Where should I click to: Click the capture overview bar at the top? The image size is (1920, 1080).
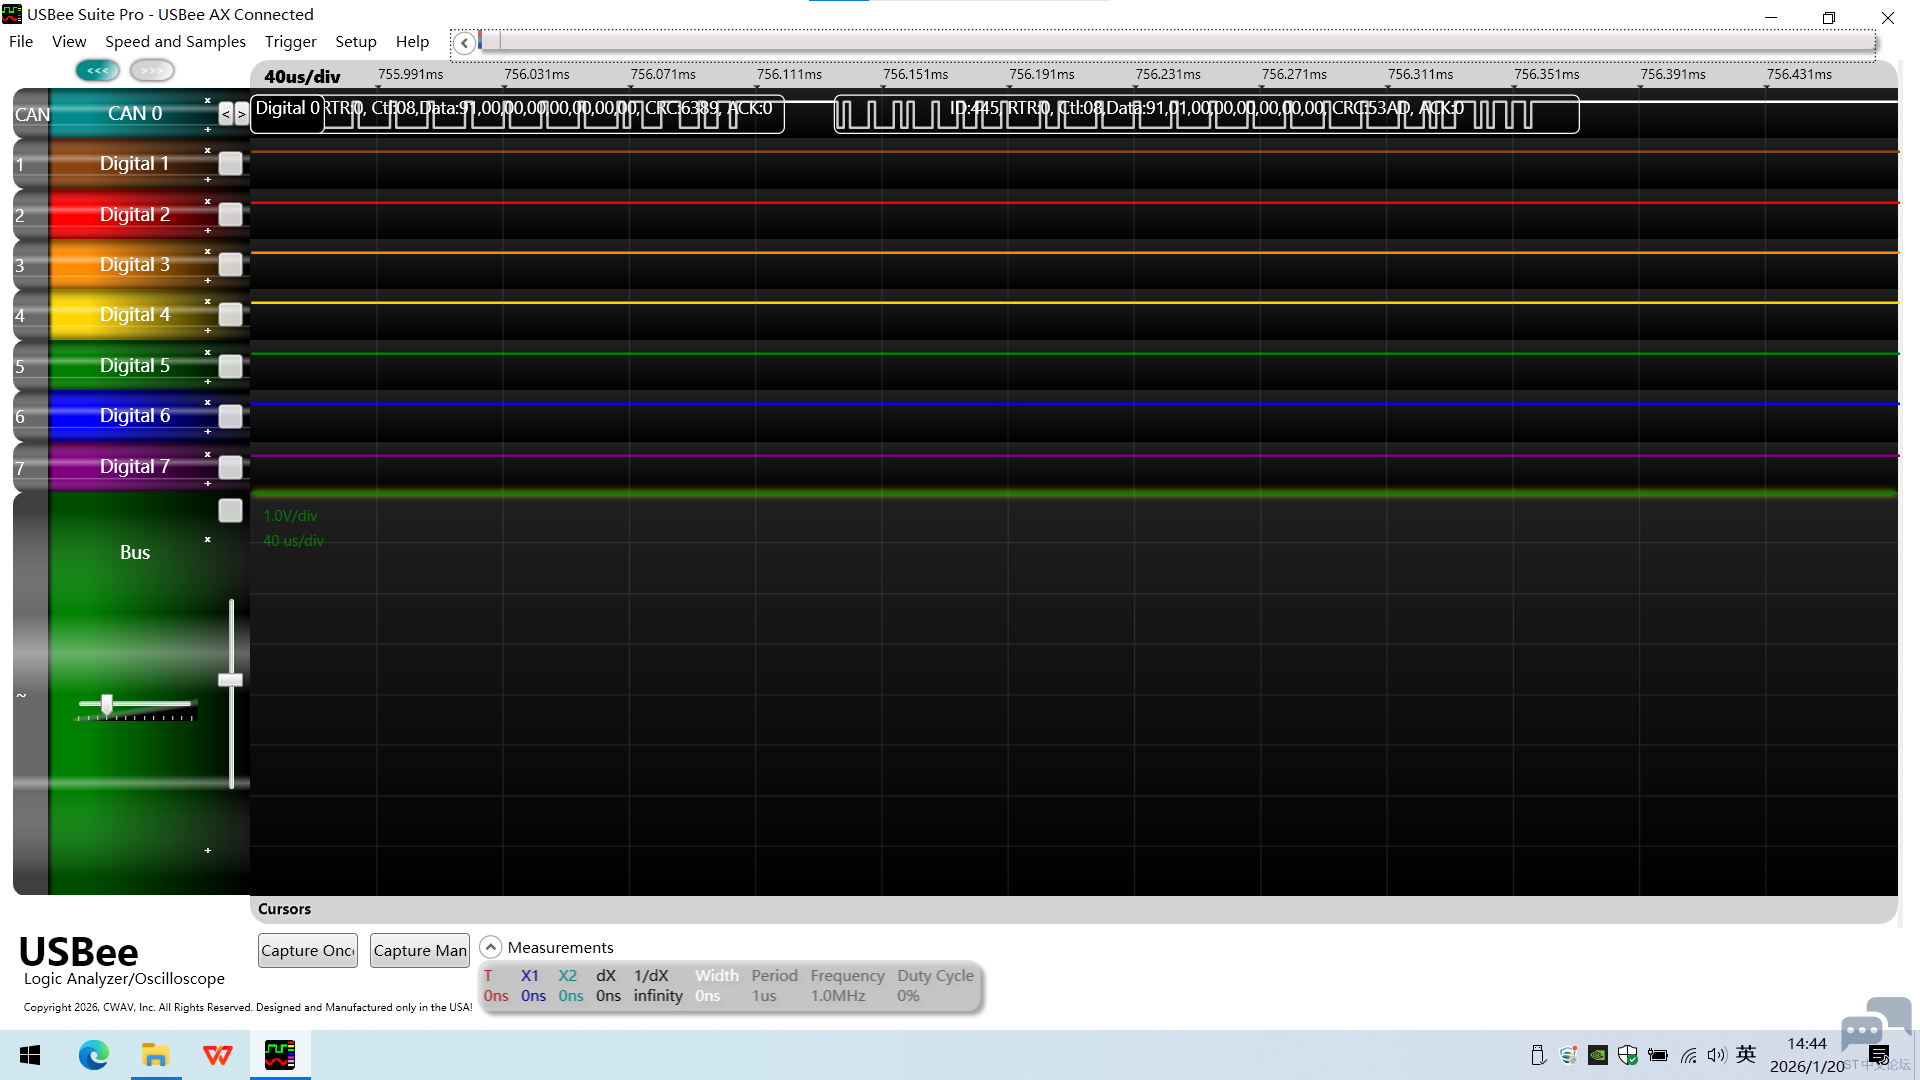pyautogui.click(x=1177, y=42)
